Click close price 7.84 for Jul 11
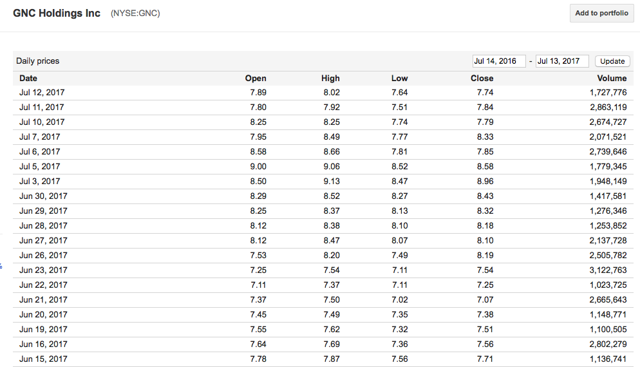Image resolution: width=640 pixels, height=367 pixels. click(485, 107)
